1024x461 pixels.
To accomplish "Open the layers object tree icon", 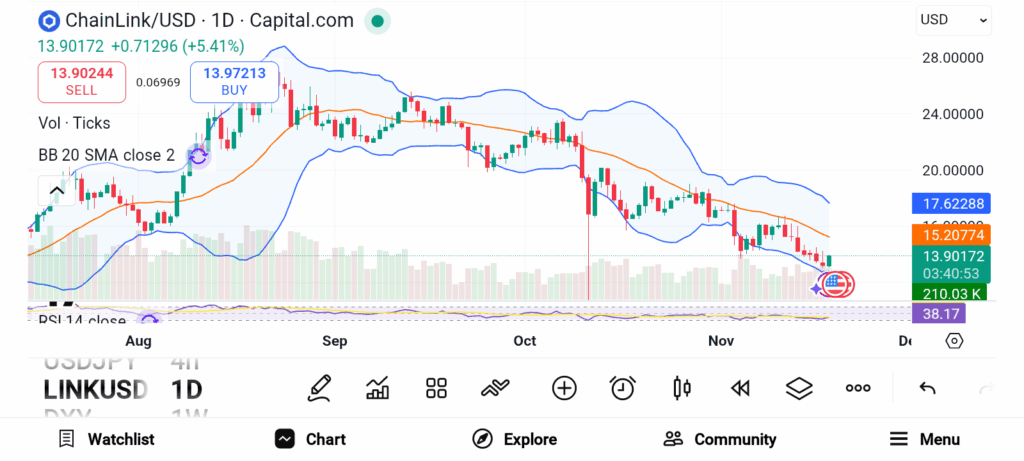I will click(798, 388).
